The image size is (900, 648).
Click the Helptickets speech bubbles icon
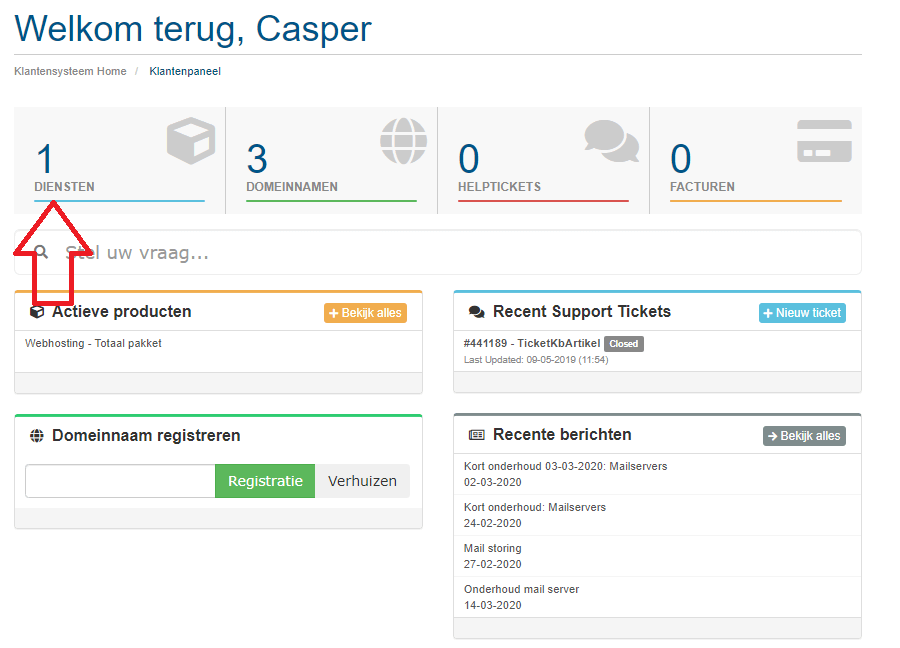point(611,141)
